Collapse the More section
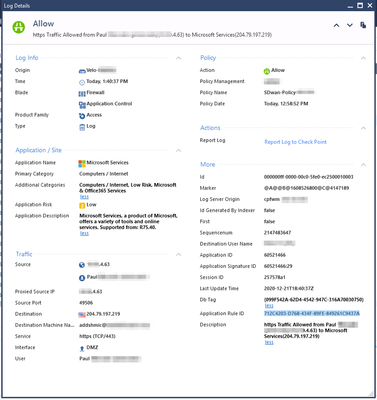Image resolution: width=377 pixels, height=400 pixels. point(363,165)
